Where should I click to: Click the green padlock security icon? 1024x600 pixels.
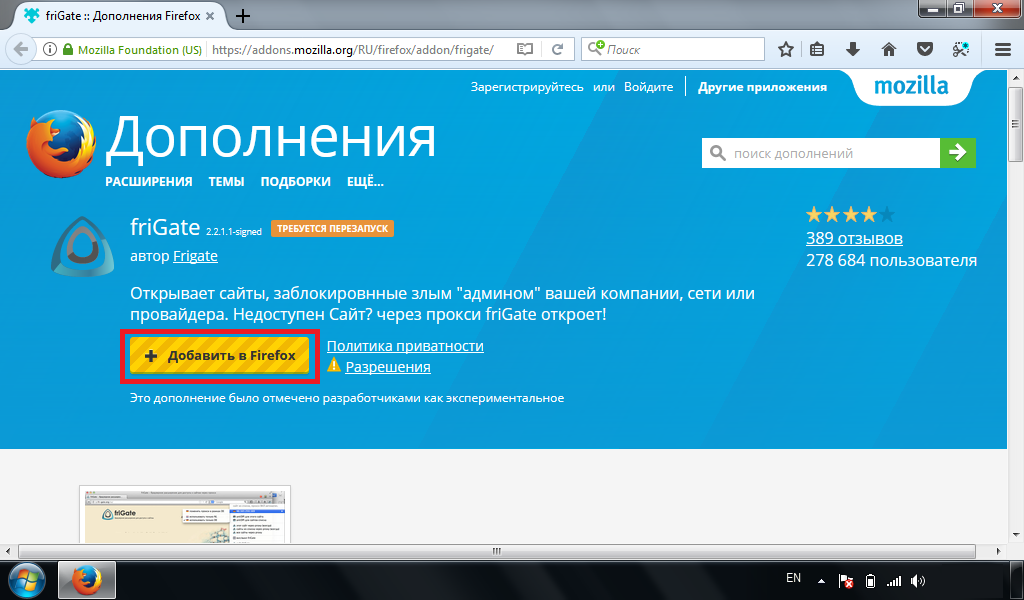point(68,50)
